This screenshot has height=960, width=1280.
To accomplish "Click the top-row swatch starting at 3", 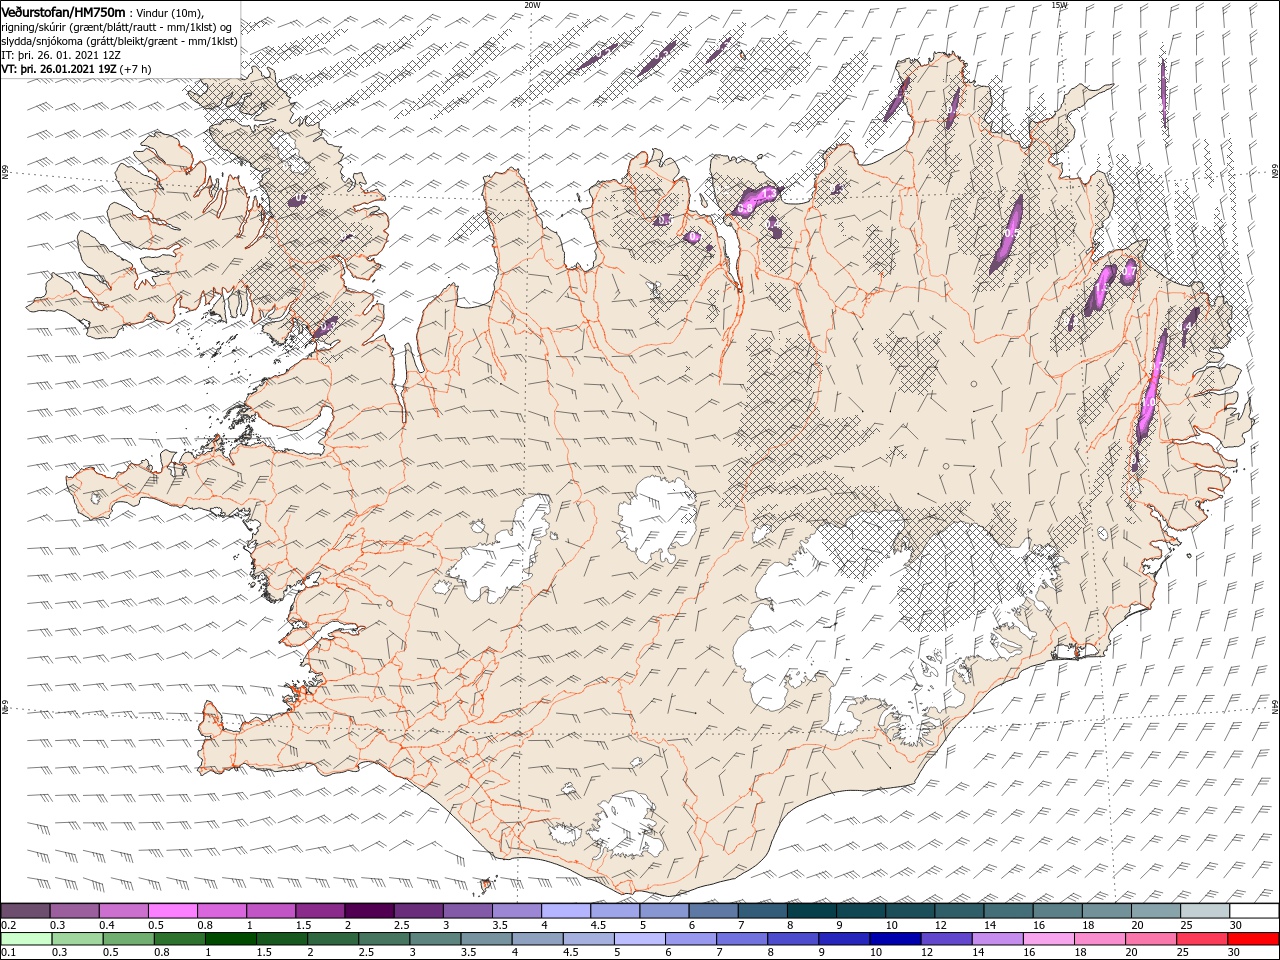I will (467, 911).
